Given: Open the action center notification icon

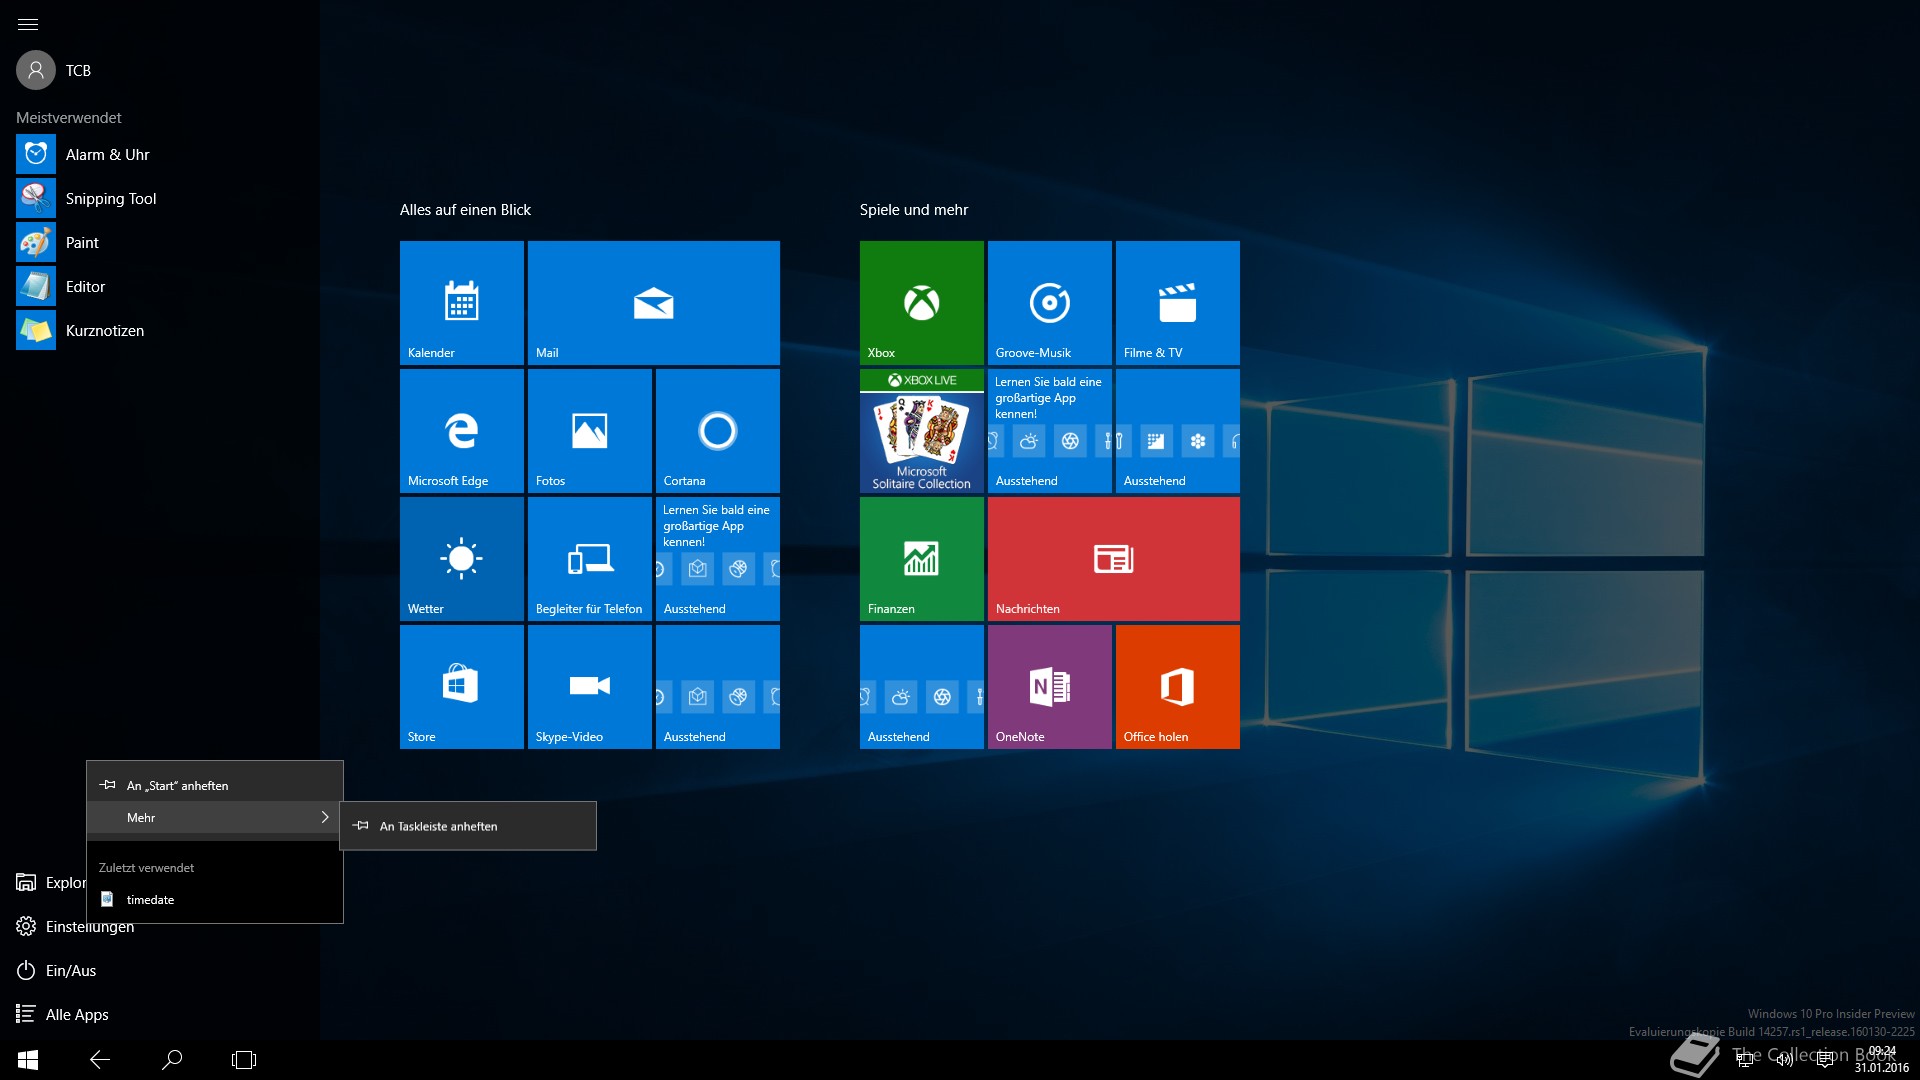Looking at the screenshot, I should pos(1825,1060).
